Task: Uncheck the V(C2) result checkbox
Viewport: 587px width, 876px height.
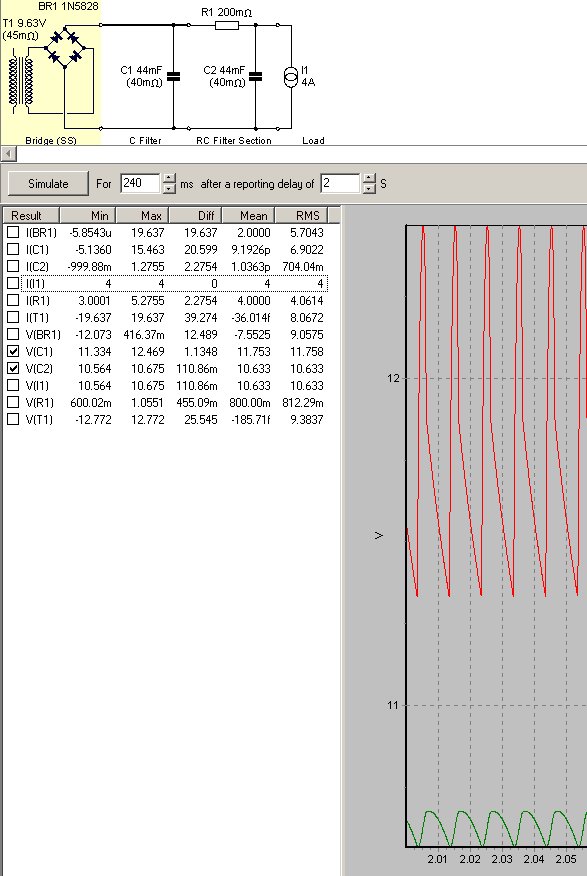Action: [x=13, y=368]
